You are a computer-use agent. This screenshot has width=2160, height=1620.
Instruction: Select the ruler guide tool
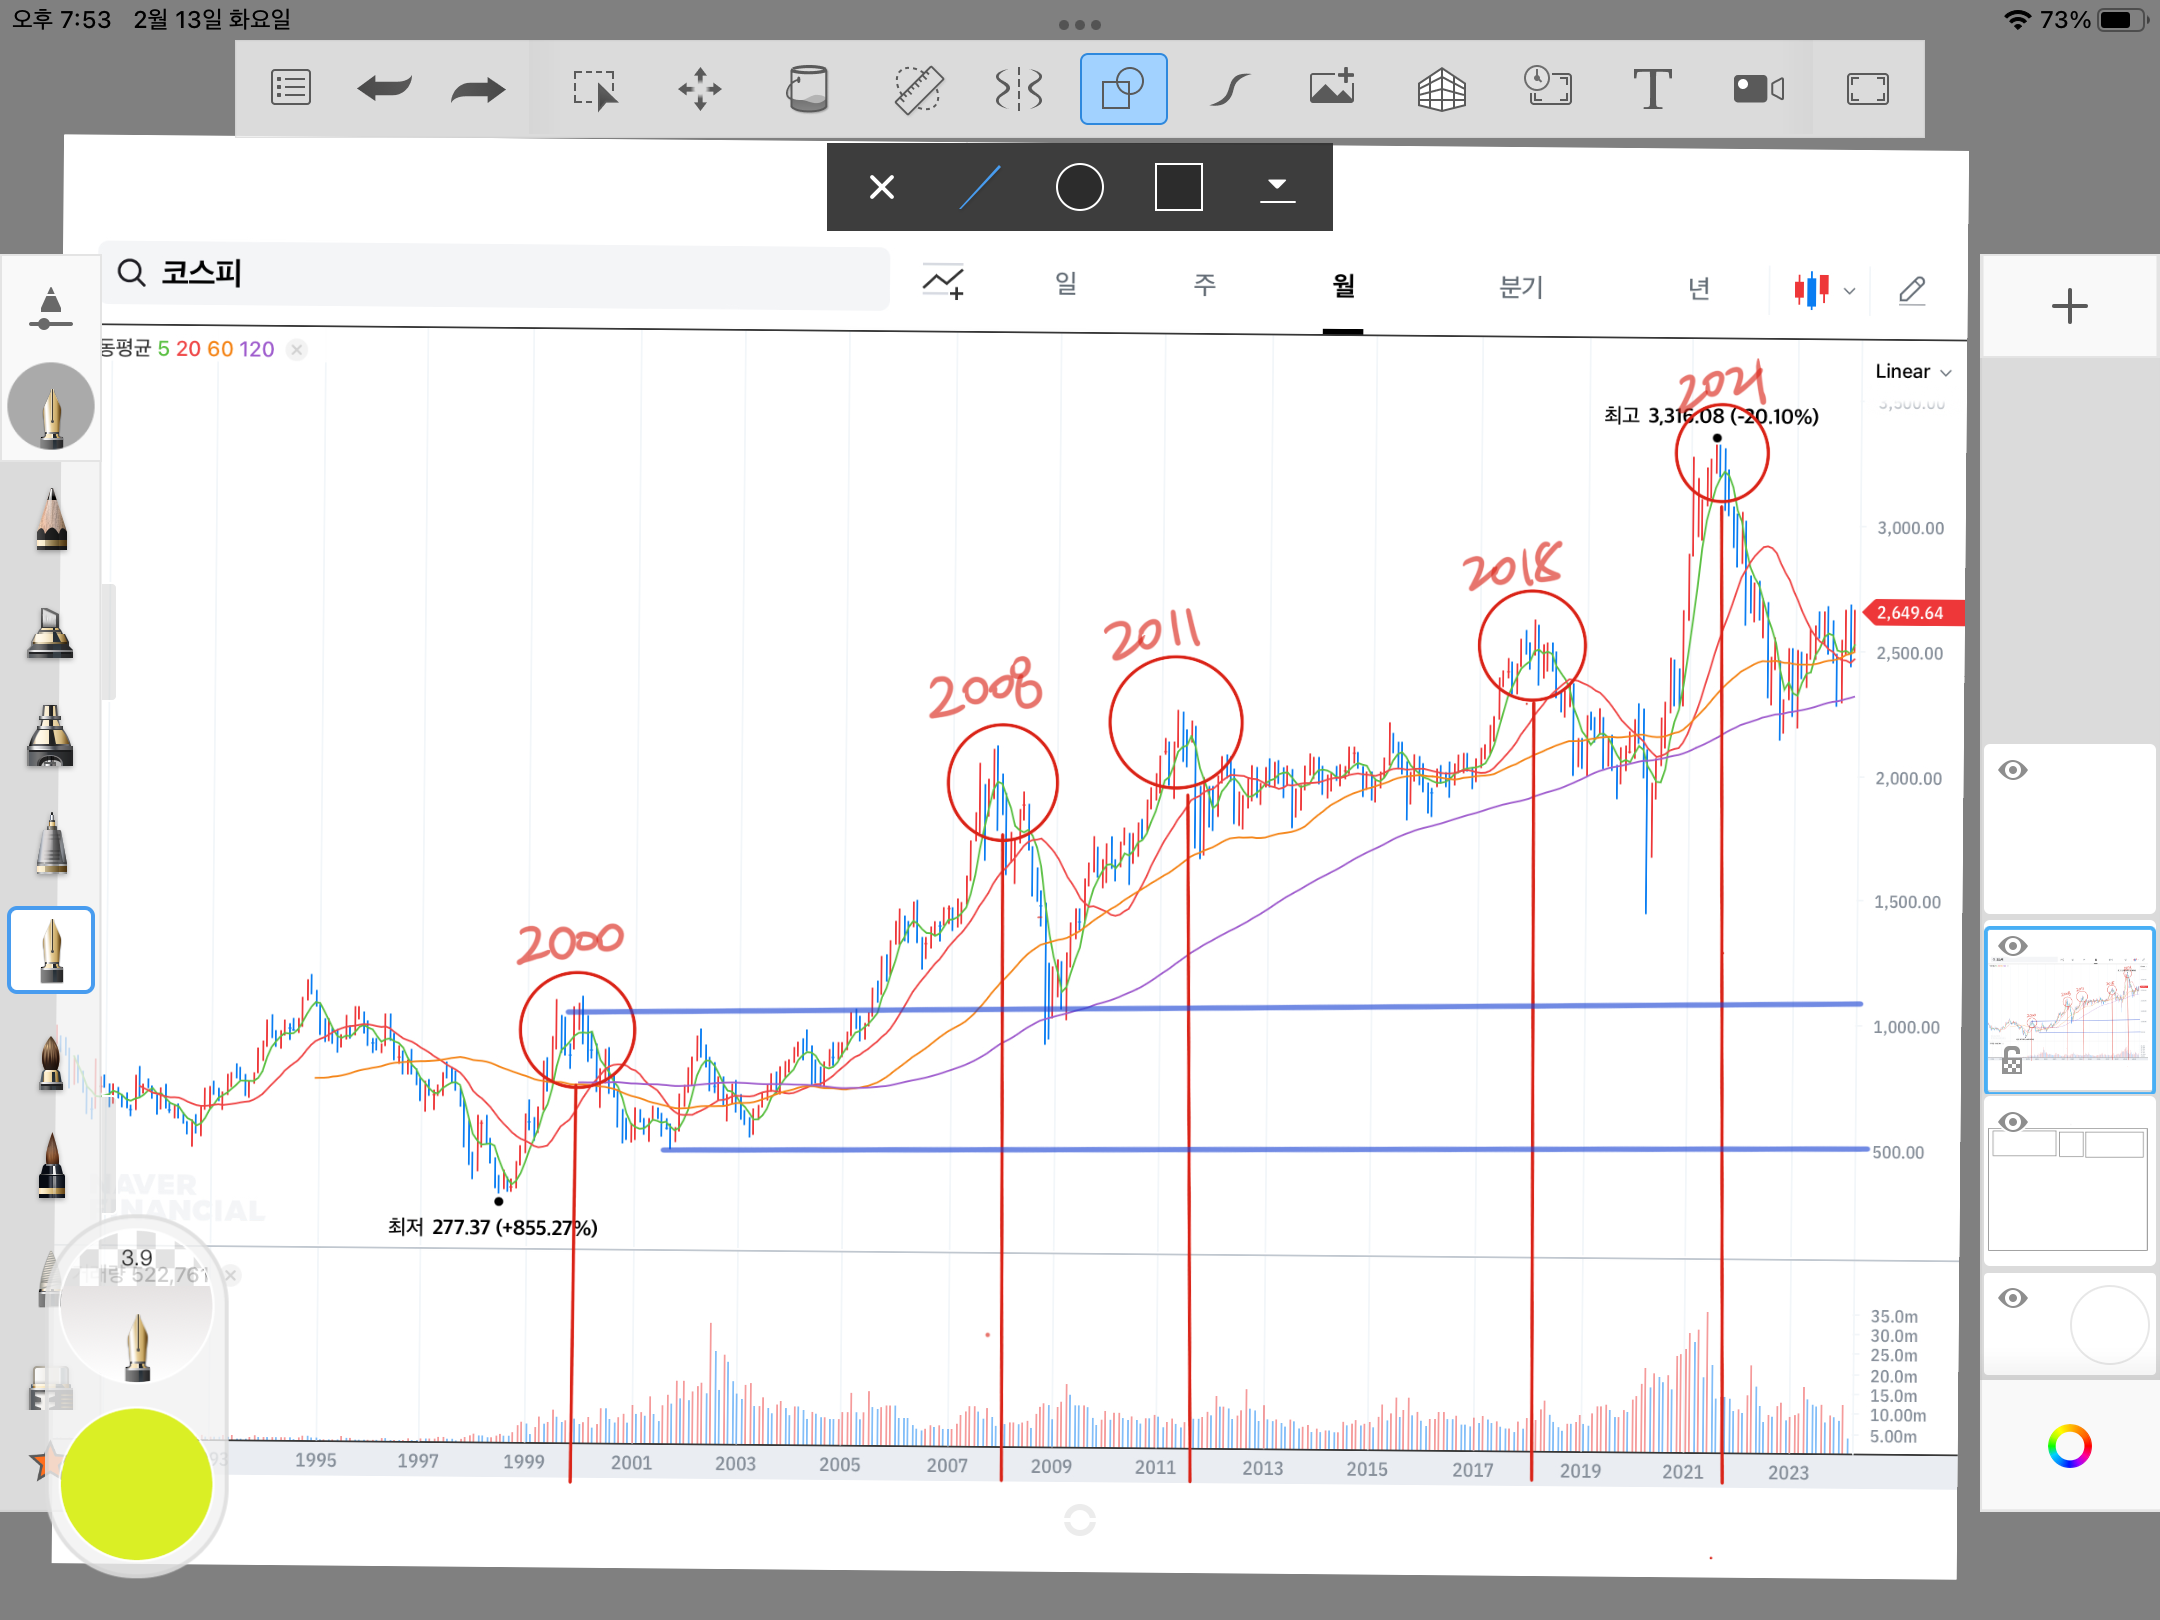pos(917,89)
